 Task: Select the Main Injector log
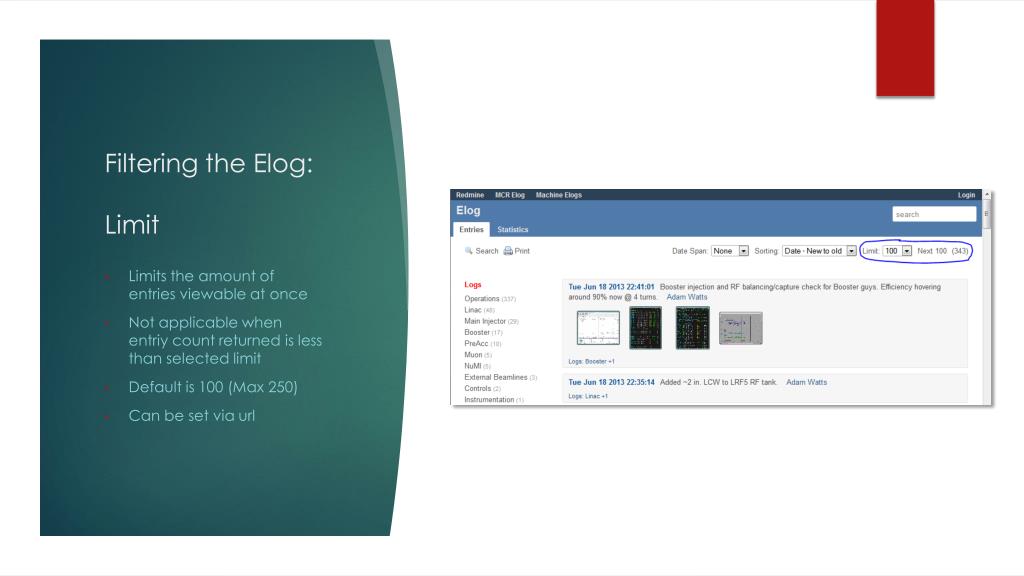click(x=485, y=321)
